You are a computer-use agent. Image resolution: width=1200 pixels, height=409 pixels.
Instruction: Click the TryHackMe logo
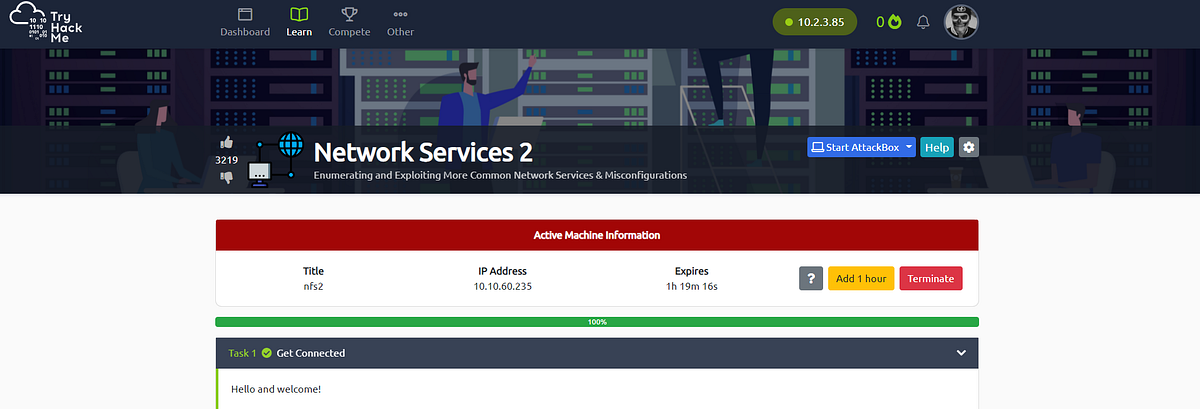click(x=46, y=22)
